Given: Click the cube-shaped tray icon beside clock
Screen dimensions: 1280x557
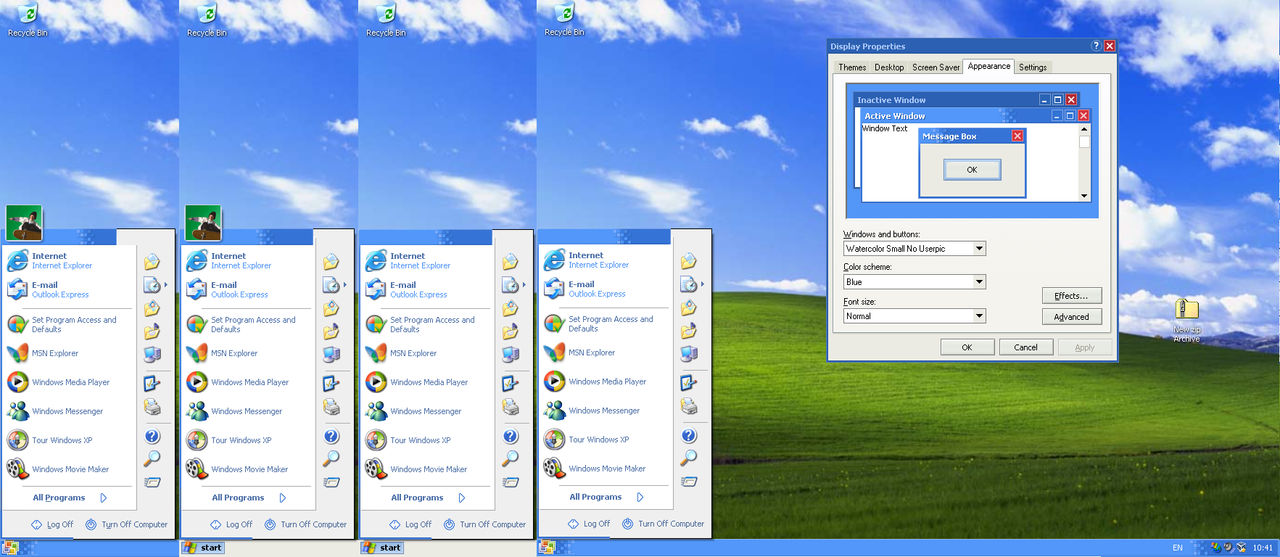Looking at the screenshot, I should [x=1241, y=548].
